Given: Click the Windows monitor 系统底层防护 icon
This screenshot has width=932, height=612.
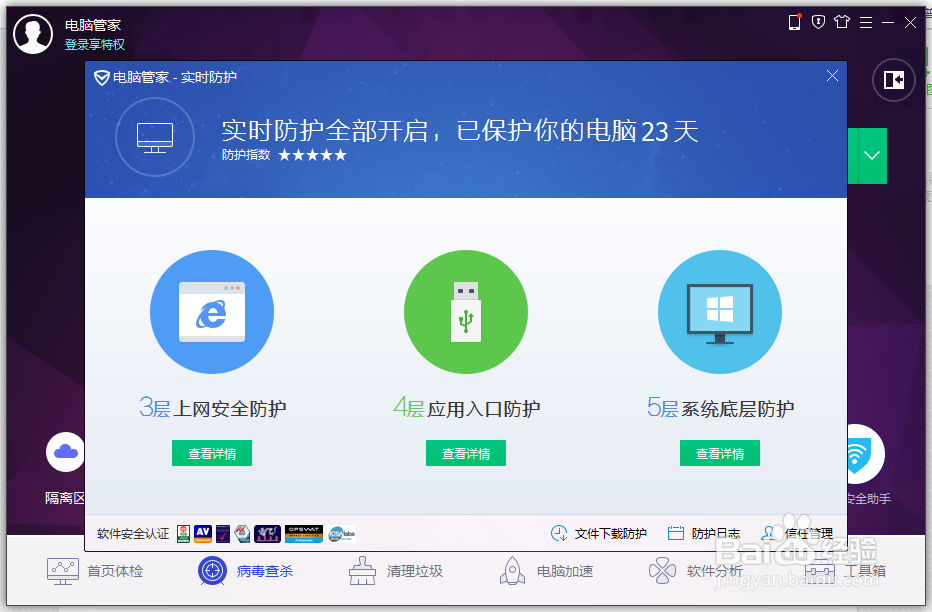Looking at the screenshot, I should 720,312.
